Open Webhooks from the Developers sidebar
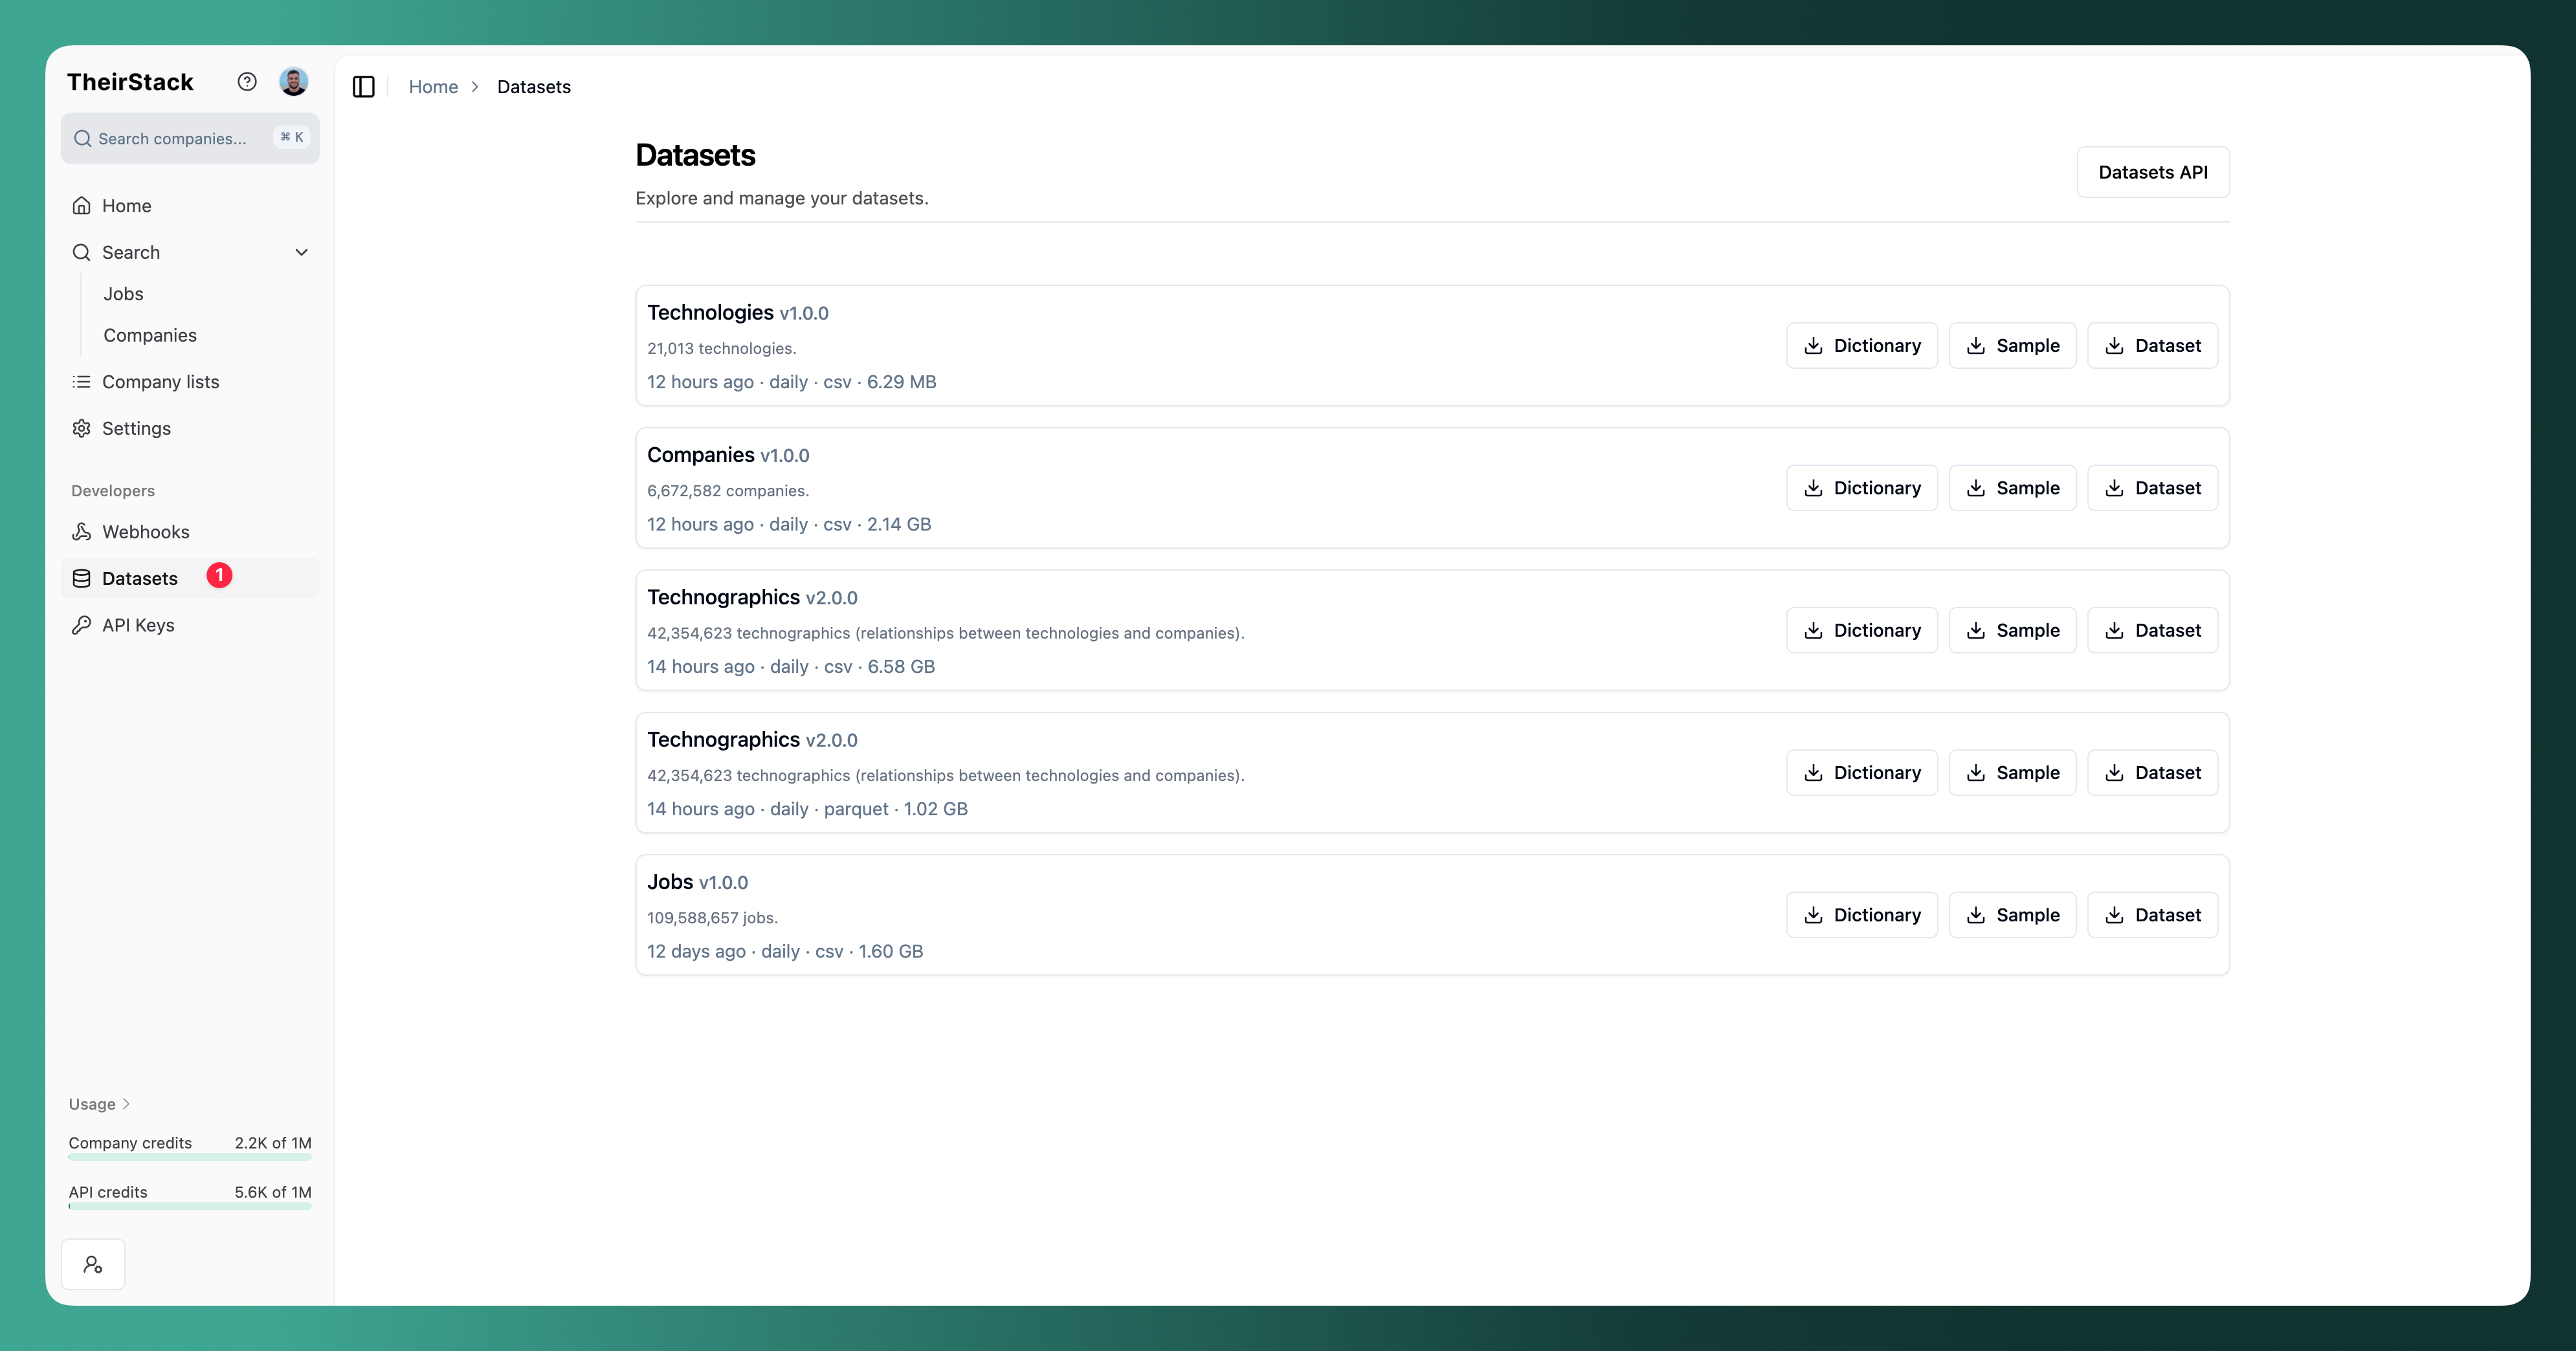 tap(146, 531)
